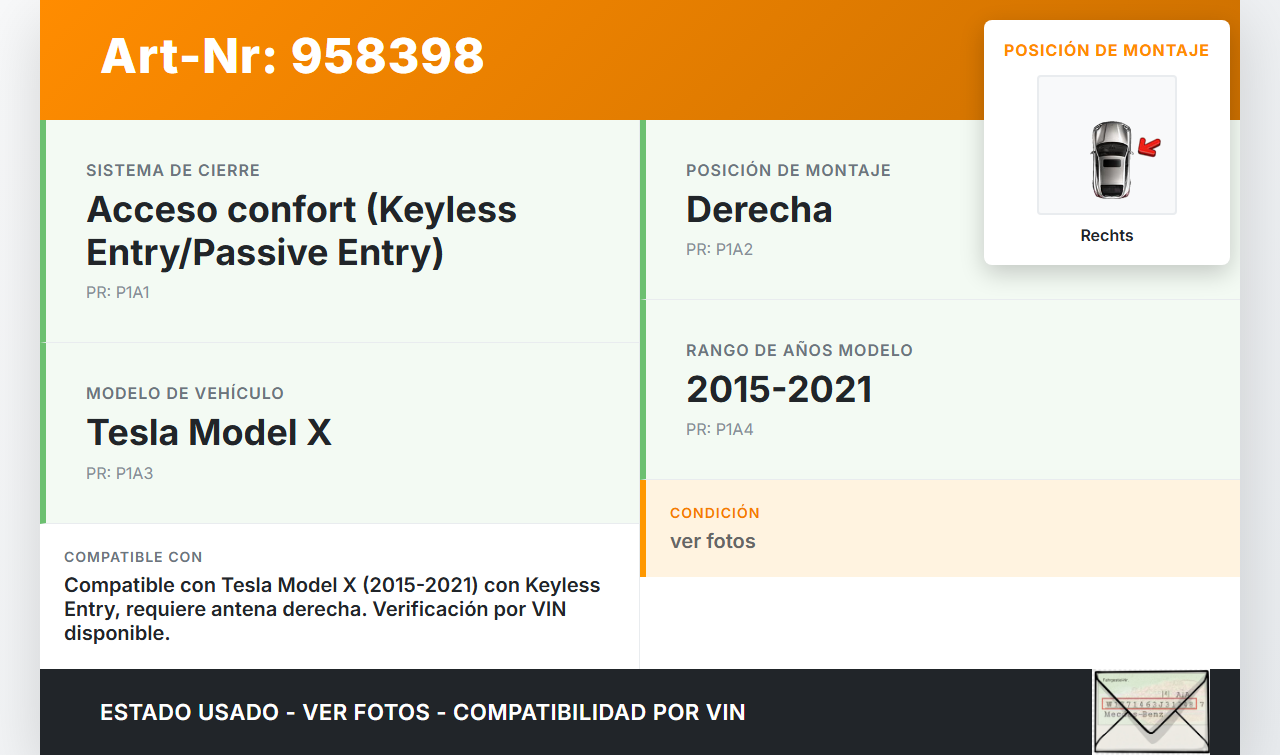Click the Art-Nr: 958398 heading
Screen dimensions: 1280x755
point(292,56)
